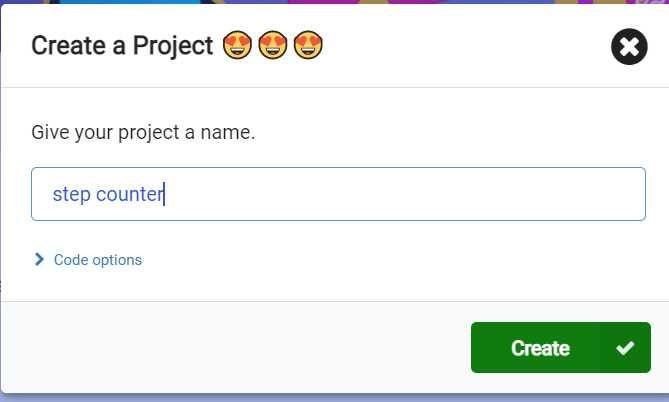Click the word "Create" in dialog title
Image resolution: width=669 pixels, height=402 pixels.
62,46
